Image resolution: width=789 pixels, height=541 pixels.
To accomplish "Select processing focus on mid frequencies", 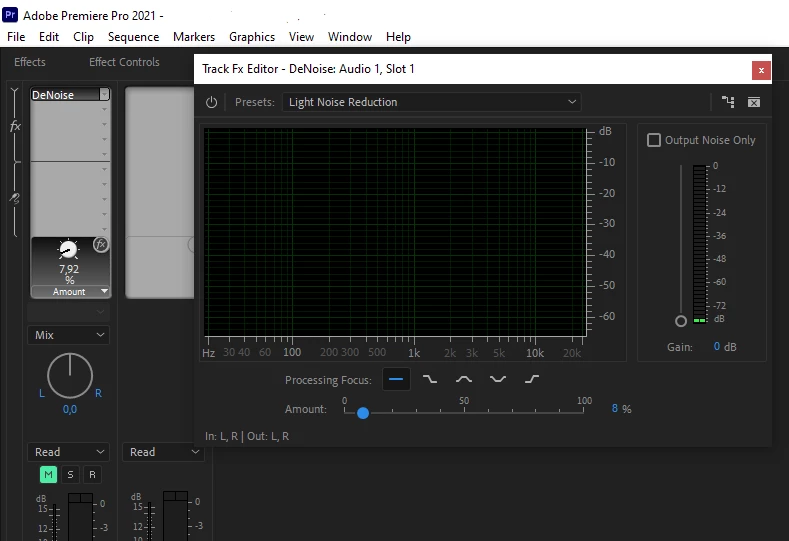I will pos(463,379).
